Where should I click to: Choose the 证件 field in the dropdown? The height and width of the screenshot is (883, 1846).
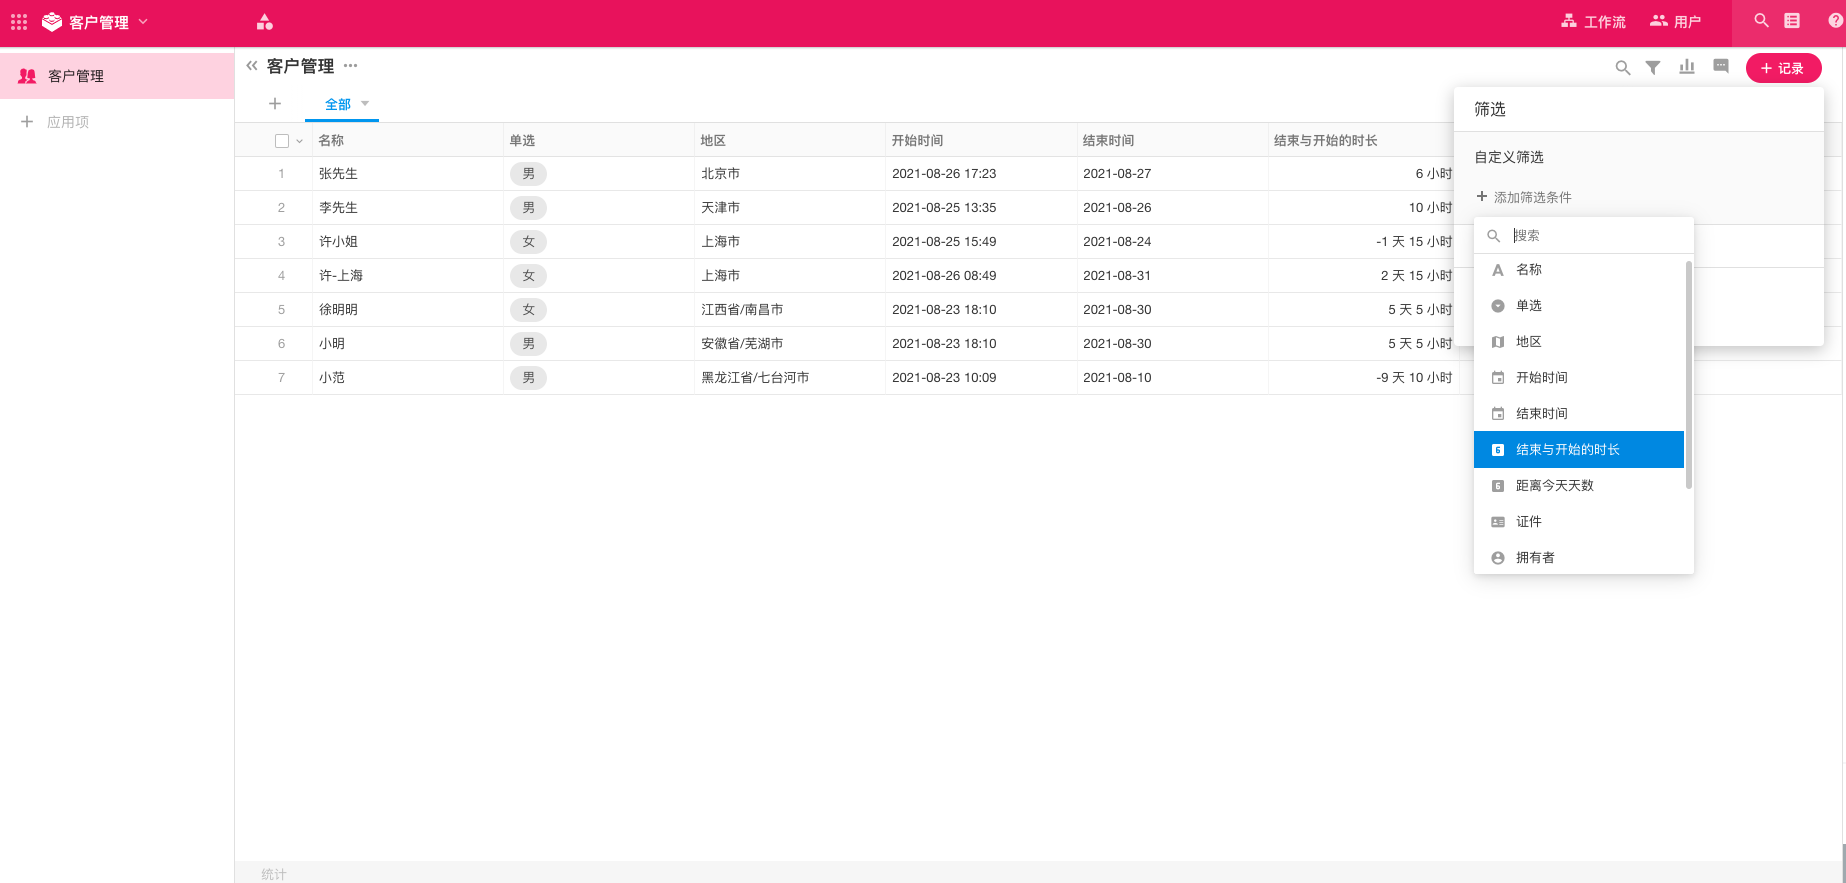[1579, 522]
